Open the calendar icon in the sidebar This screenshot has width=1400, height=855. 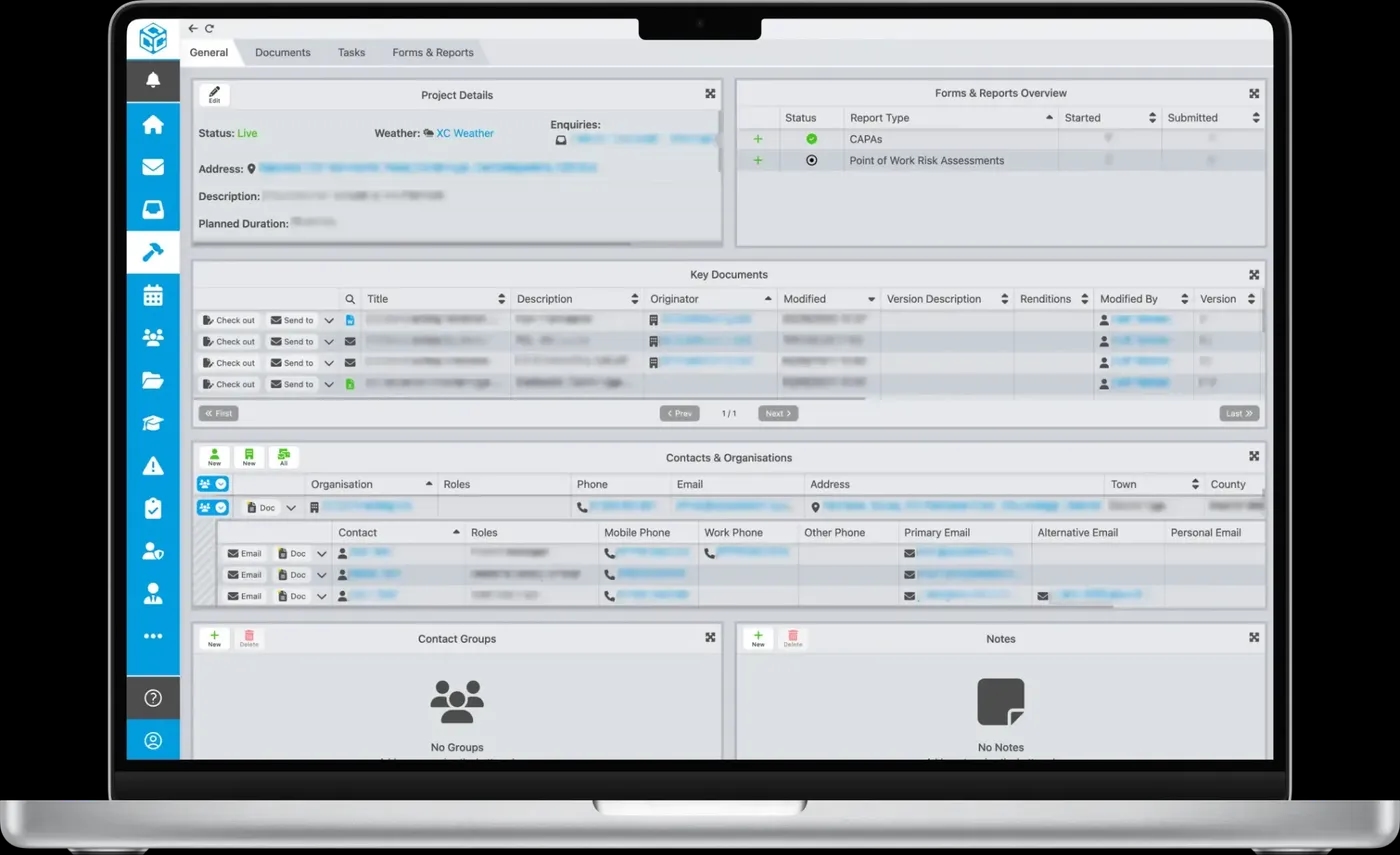[153, 295]
